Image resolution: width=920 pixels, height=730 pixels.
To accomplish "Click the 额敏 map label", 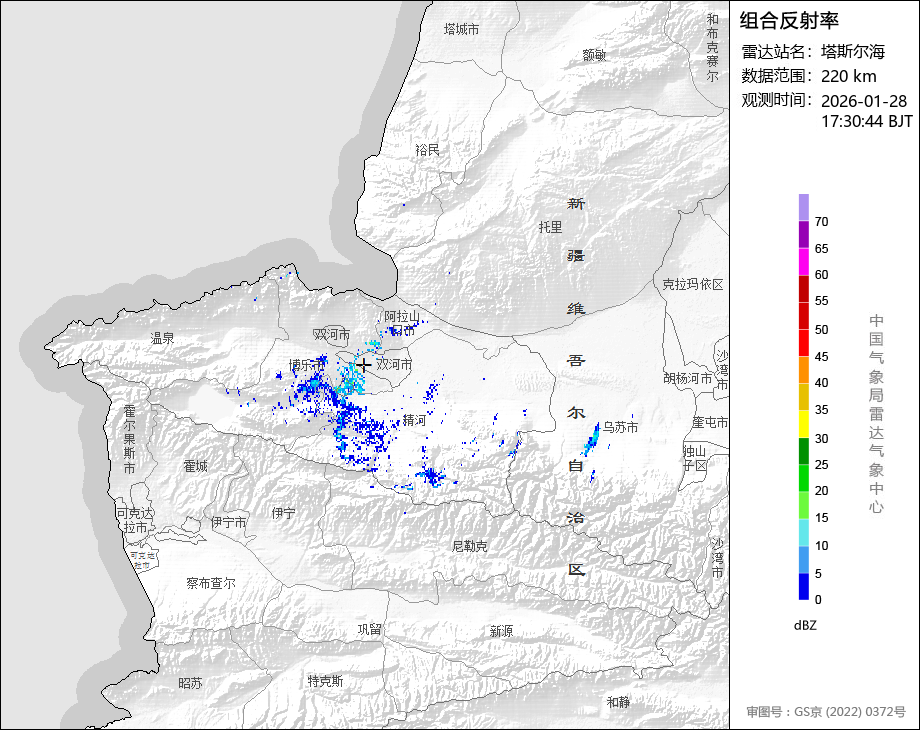I will pyautogui.click(x=594, y=55).
